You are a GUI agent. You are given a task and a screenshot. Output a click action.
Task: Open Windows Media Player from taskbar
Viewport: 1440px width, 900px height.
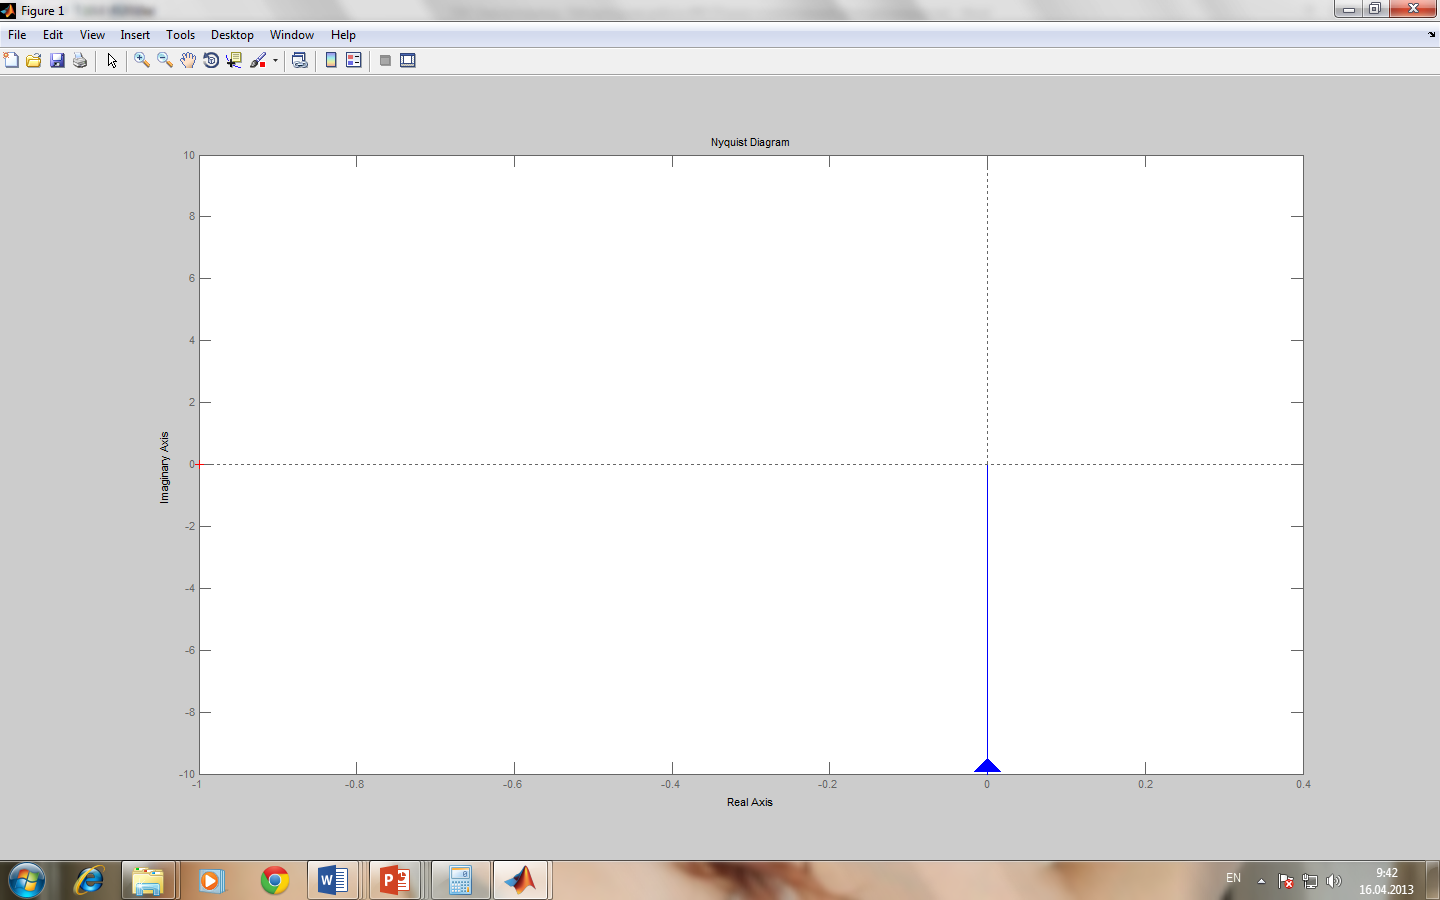pos(211,881)
